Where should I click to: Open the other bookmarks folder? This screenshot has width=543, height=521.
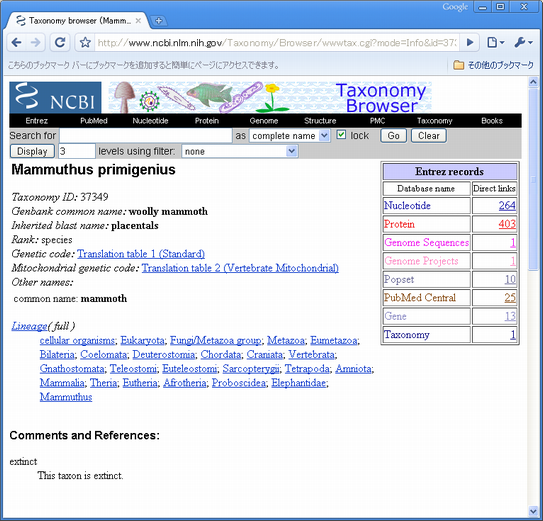click(x=493, y=65)
